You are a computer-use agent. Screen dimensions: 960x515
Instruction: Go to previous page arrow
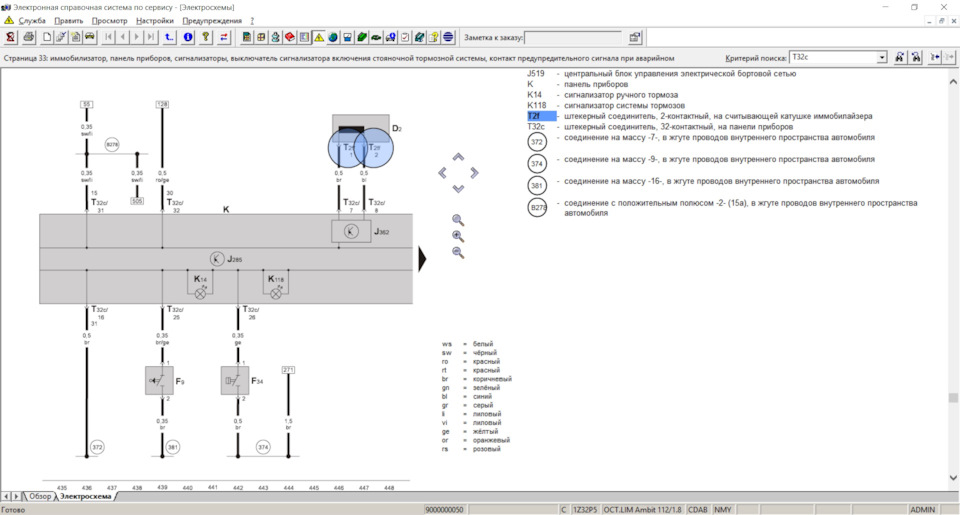click(x=123, y=37)
